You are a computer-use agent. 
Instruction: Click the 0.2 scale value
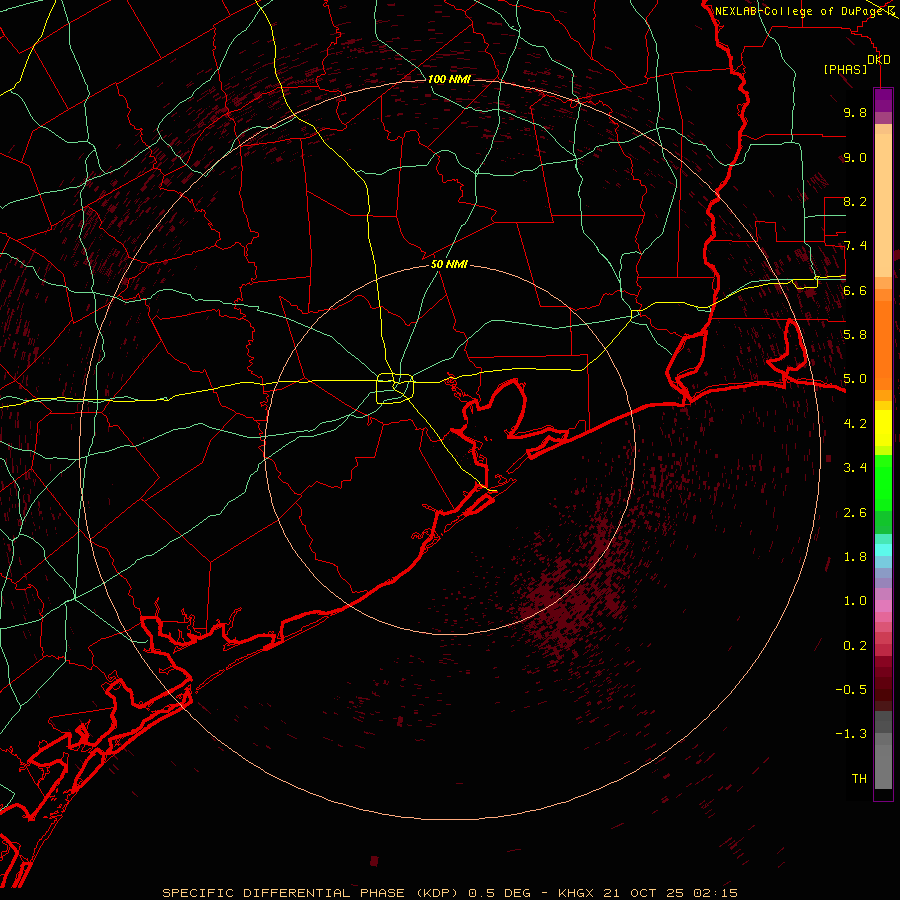(x=855, y=646)
